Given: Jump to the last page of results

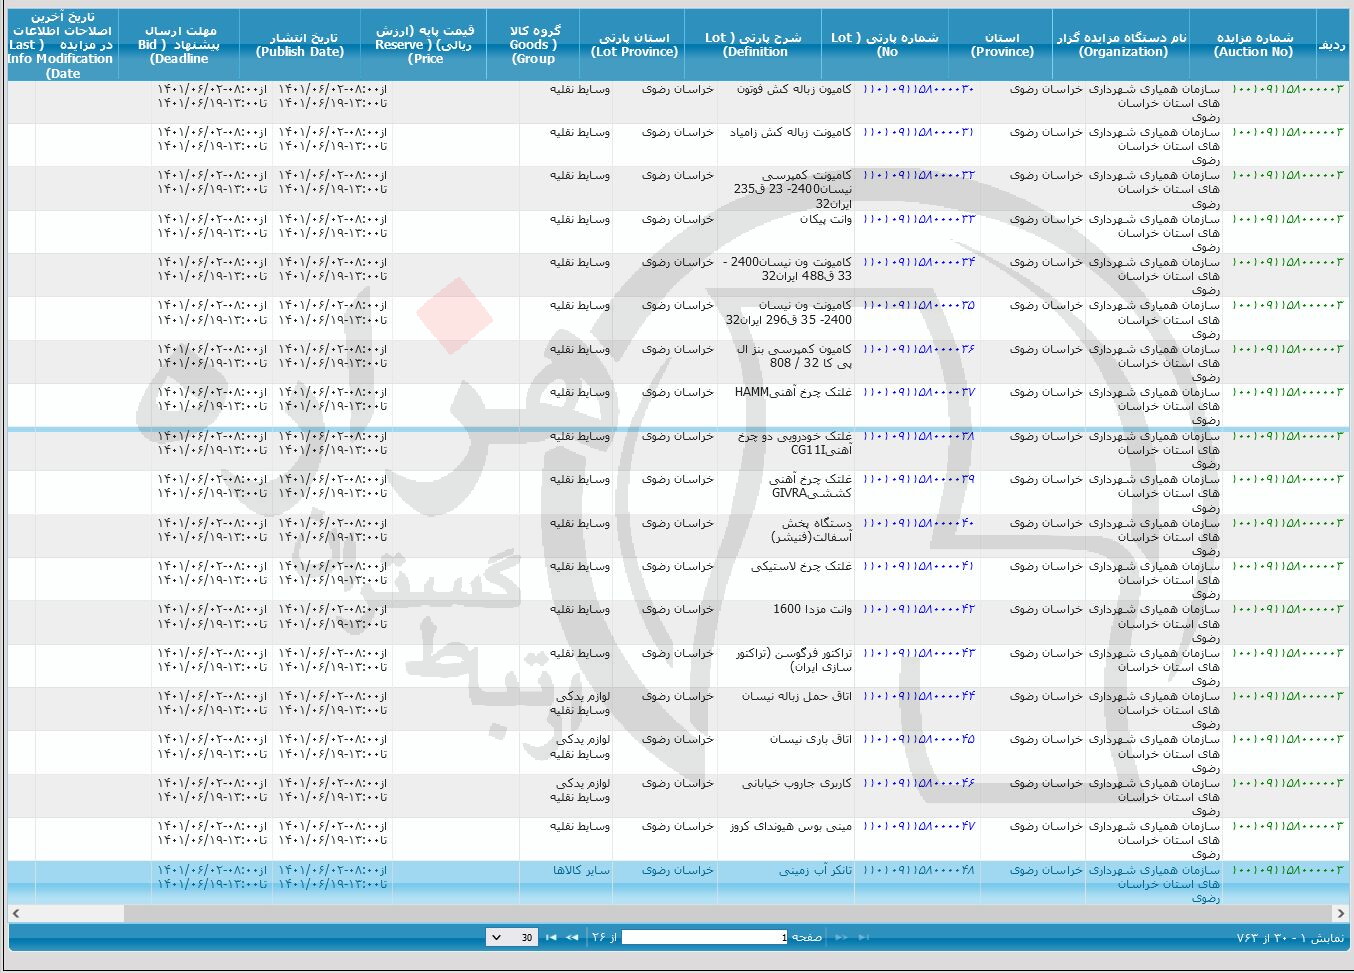Looking at the screenshot, I should click(551, 937).
